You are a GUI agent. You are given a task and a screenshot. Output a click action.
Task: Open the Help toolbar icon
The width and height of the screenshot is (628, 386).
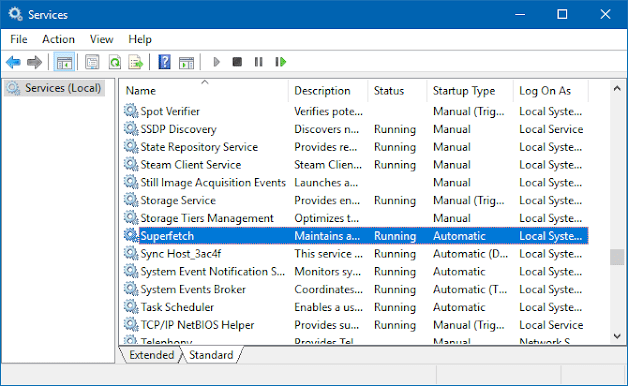pos(164,62)
